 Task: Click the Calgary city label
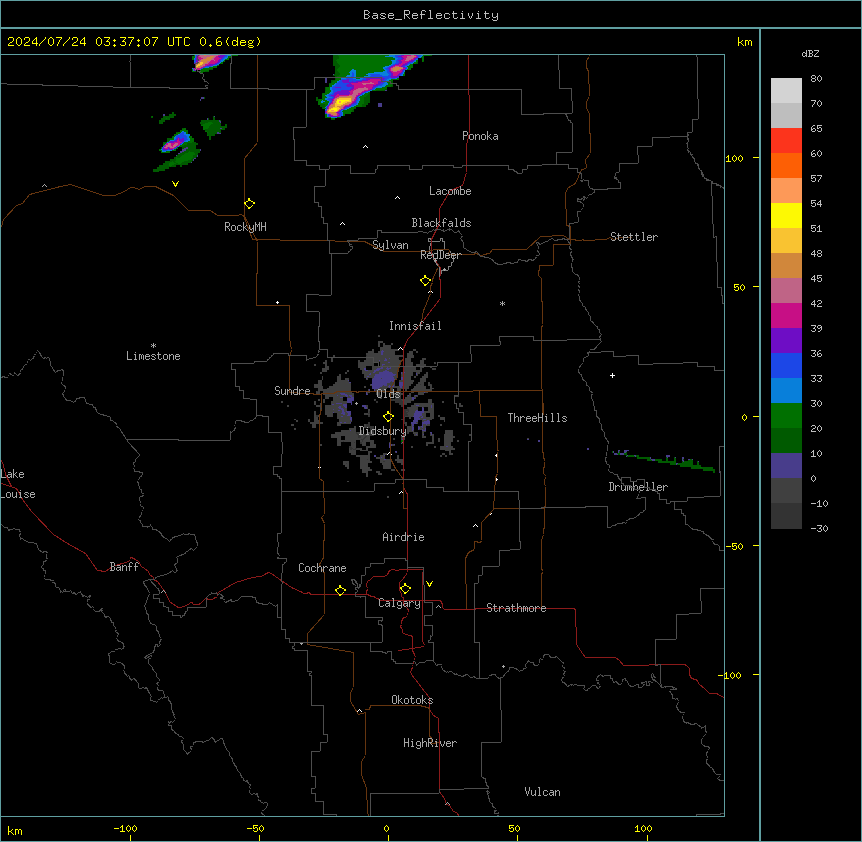[x=399, y=603]
